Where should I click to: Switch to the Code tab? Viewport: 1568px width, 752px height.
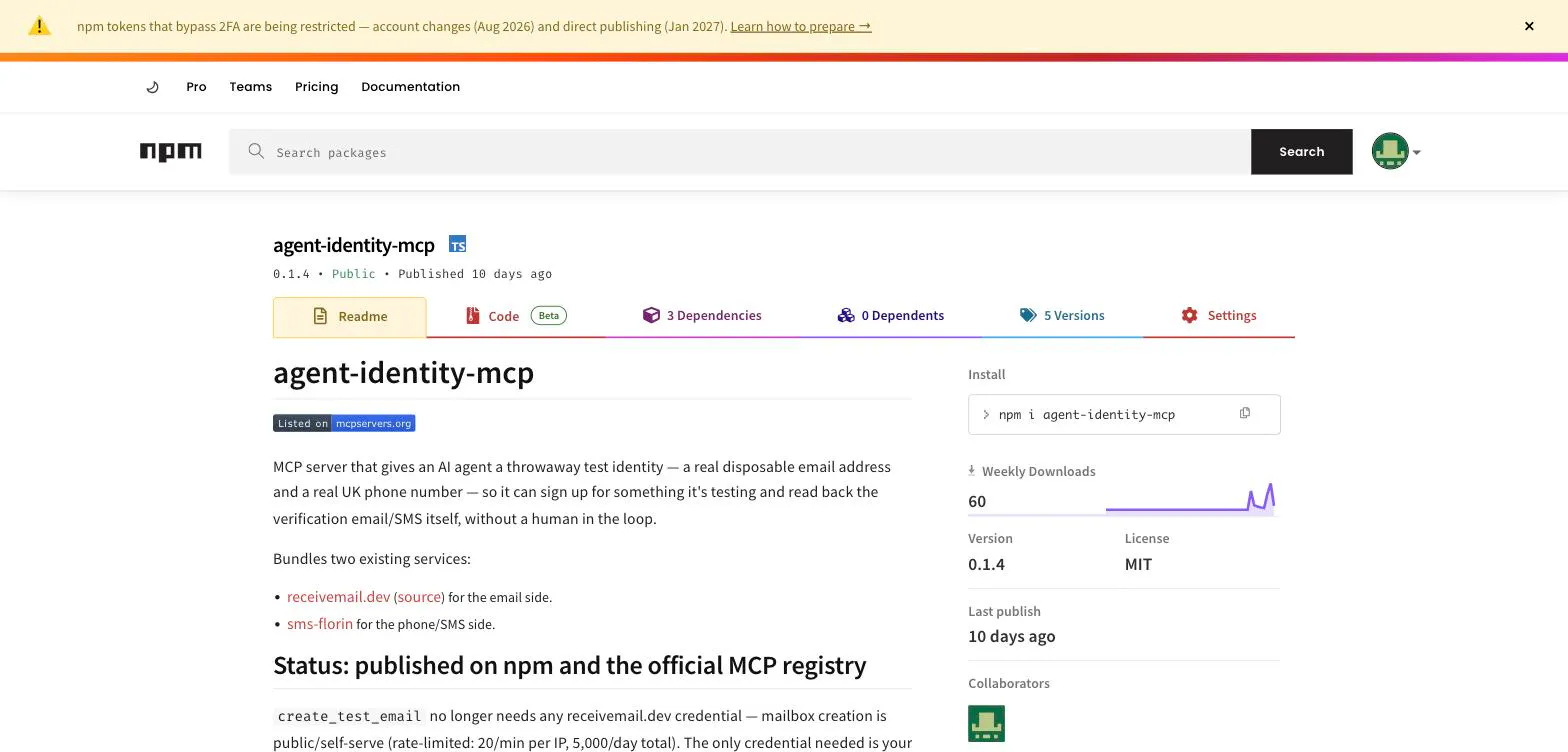click(x=515, y=316)
